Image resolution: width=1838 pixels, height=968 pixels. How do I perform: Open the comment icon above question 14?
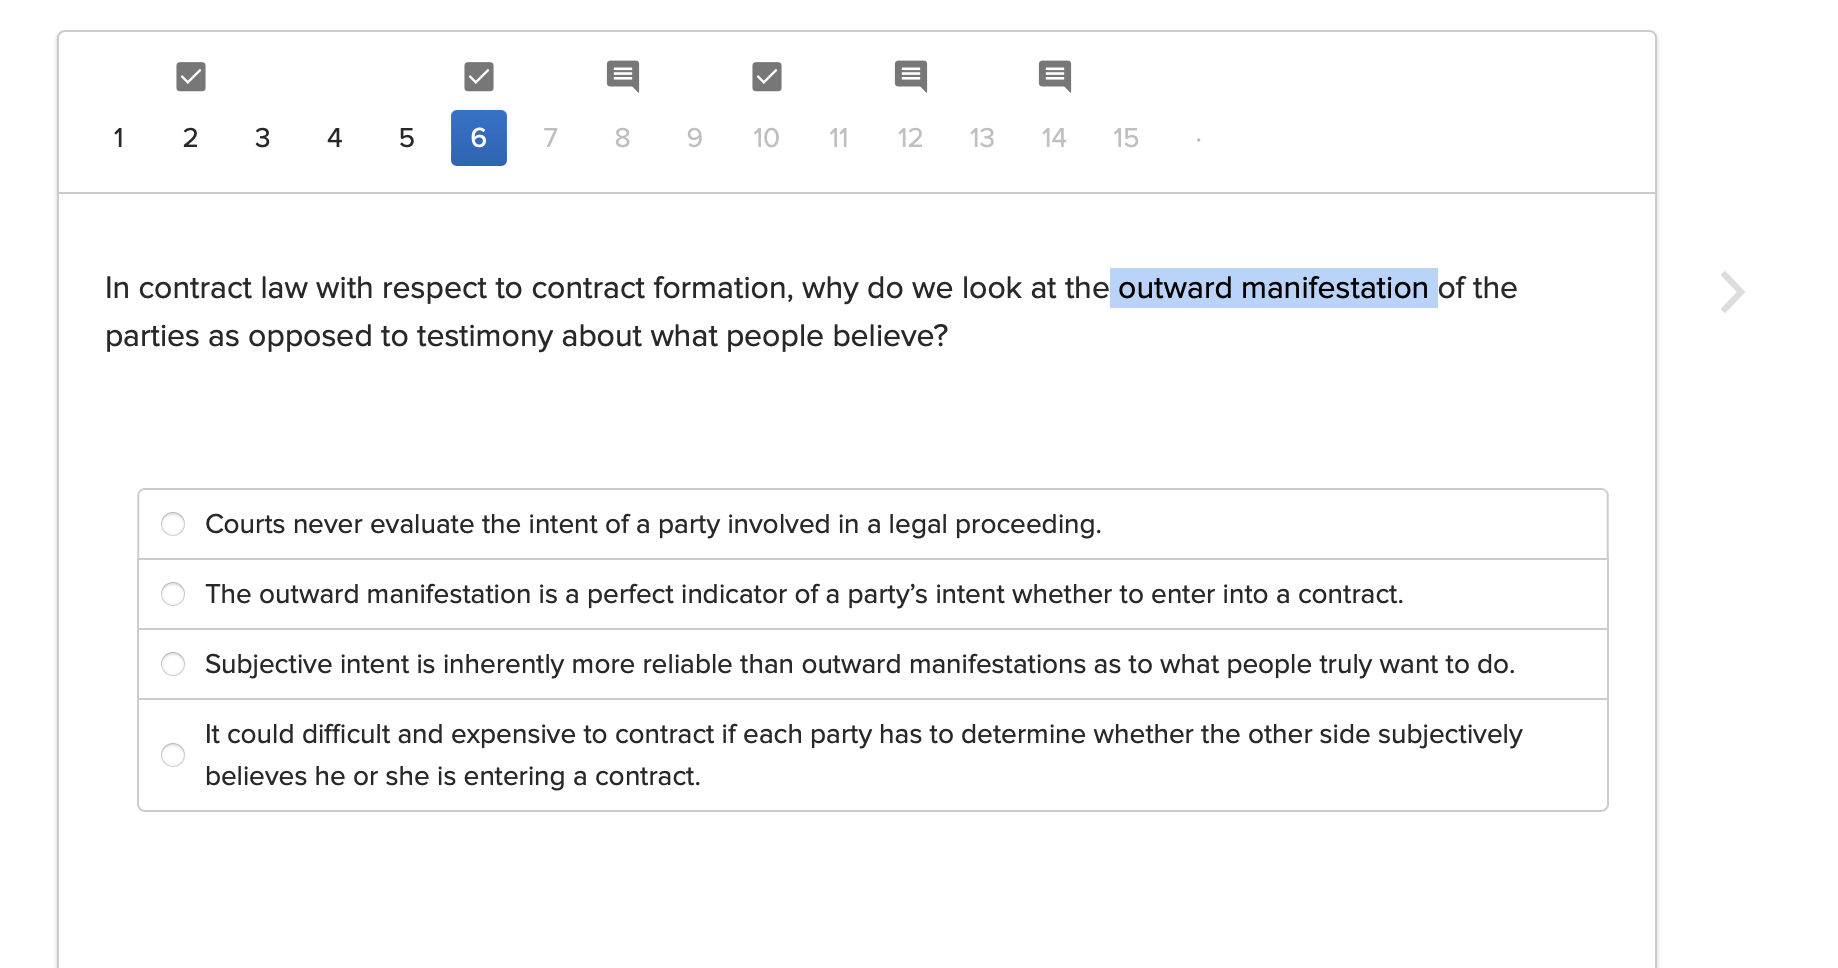[x=1054, y=75]
